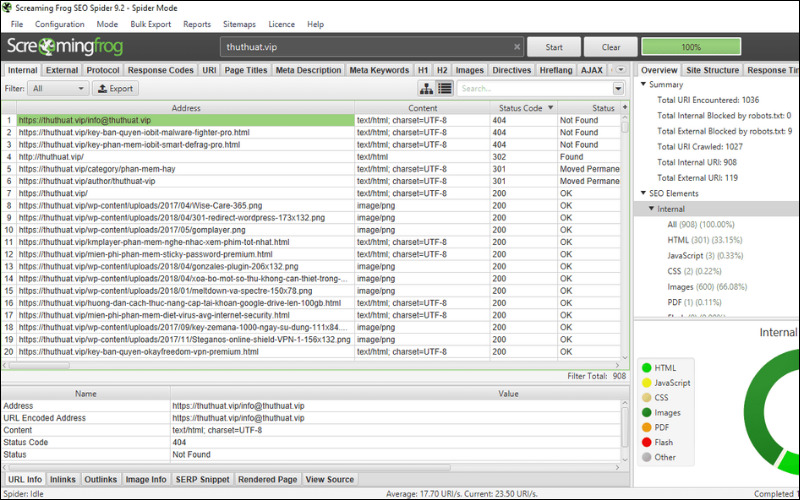The image size is (800, 500).
Task: Click the Search input box
Action: point(535,88)
